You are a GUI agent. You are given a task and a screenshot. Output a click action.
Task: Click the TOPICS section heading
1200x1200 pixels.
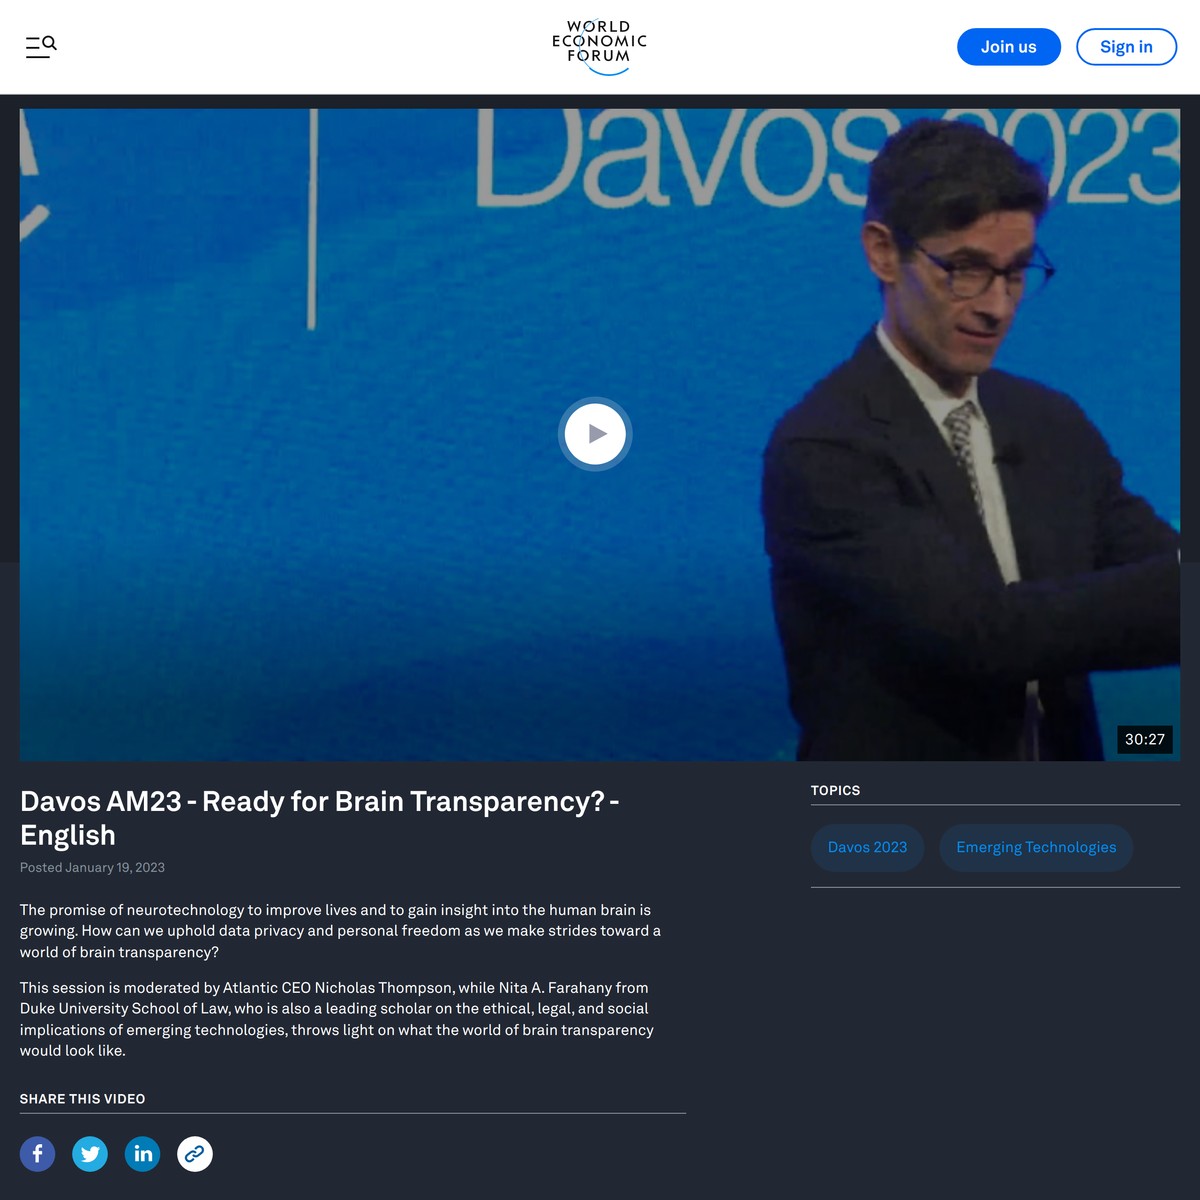[x=835, y=790]
